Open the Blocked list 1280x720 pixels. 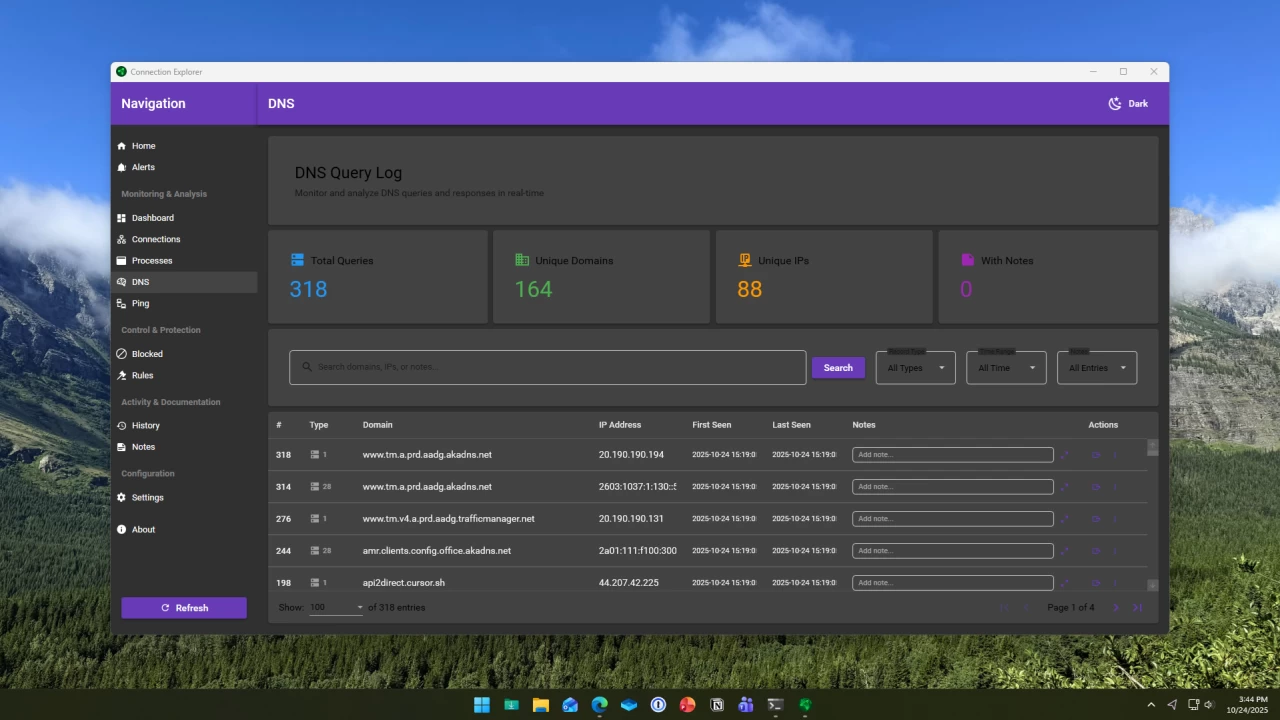click(146, 353)
